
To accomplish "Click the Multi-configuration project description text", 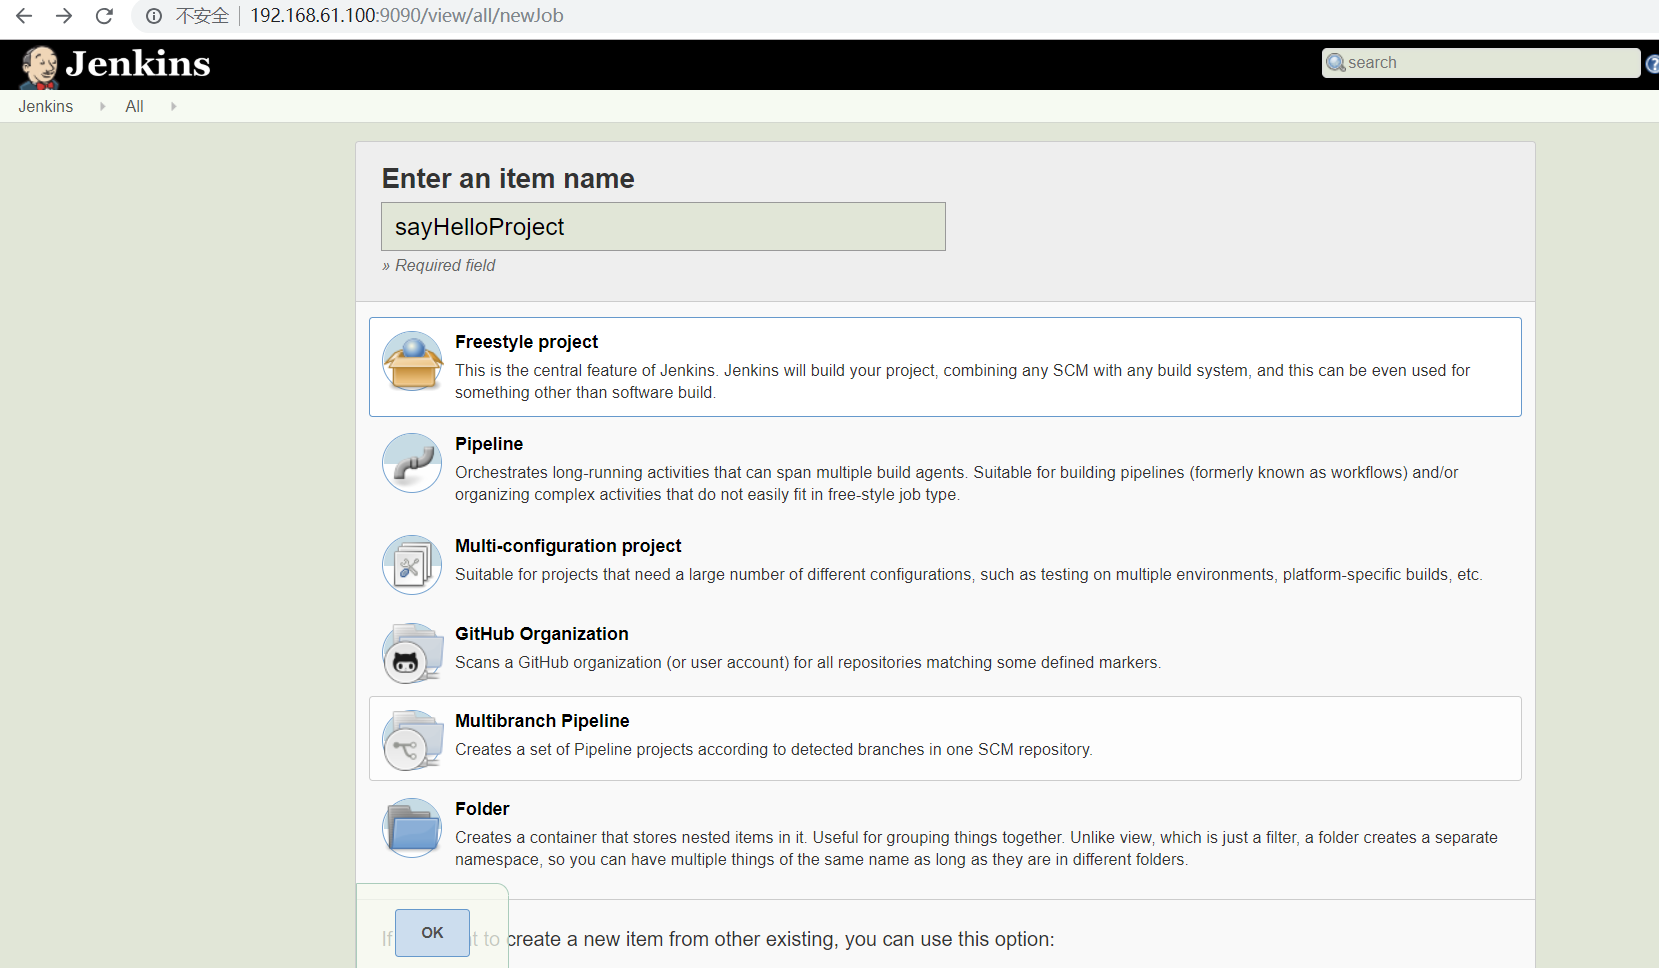I will pyautogui.click(x=968, y=574).
